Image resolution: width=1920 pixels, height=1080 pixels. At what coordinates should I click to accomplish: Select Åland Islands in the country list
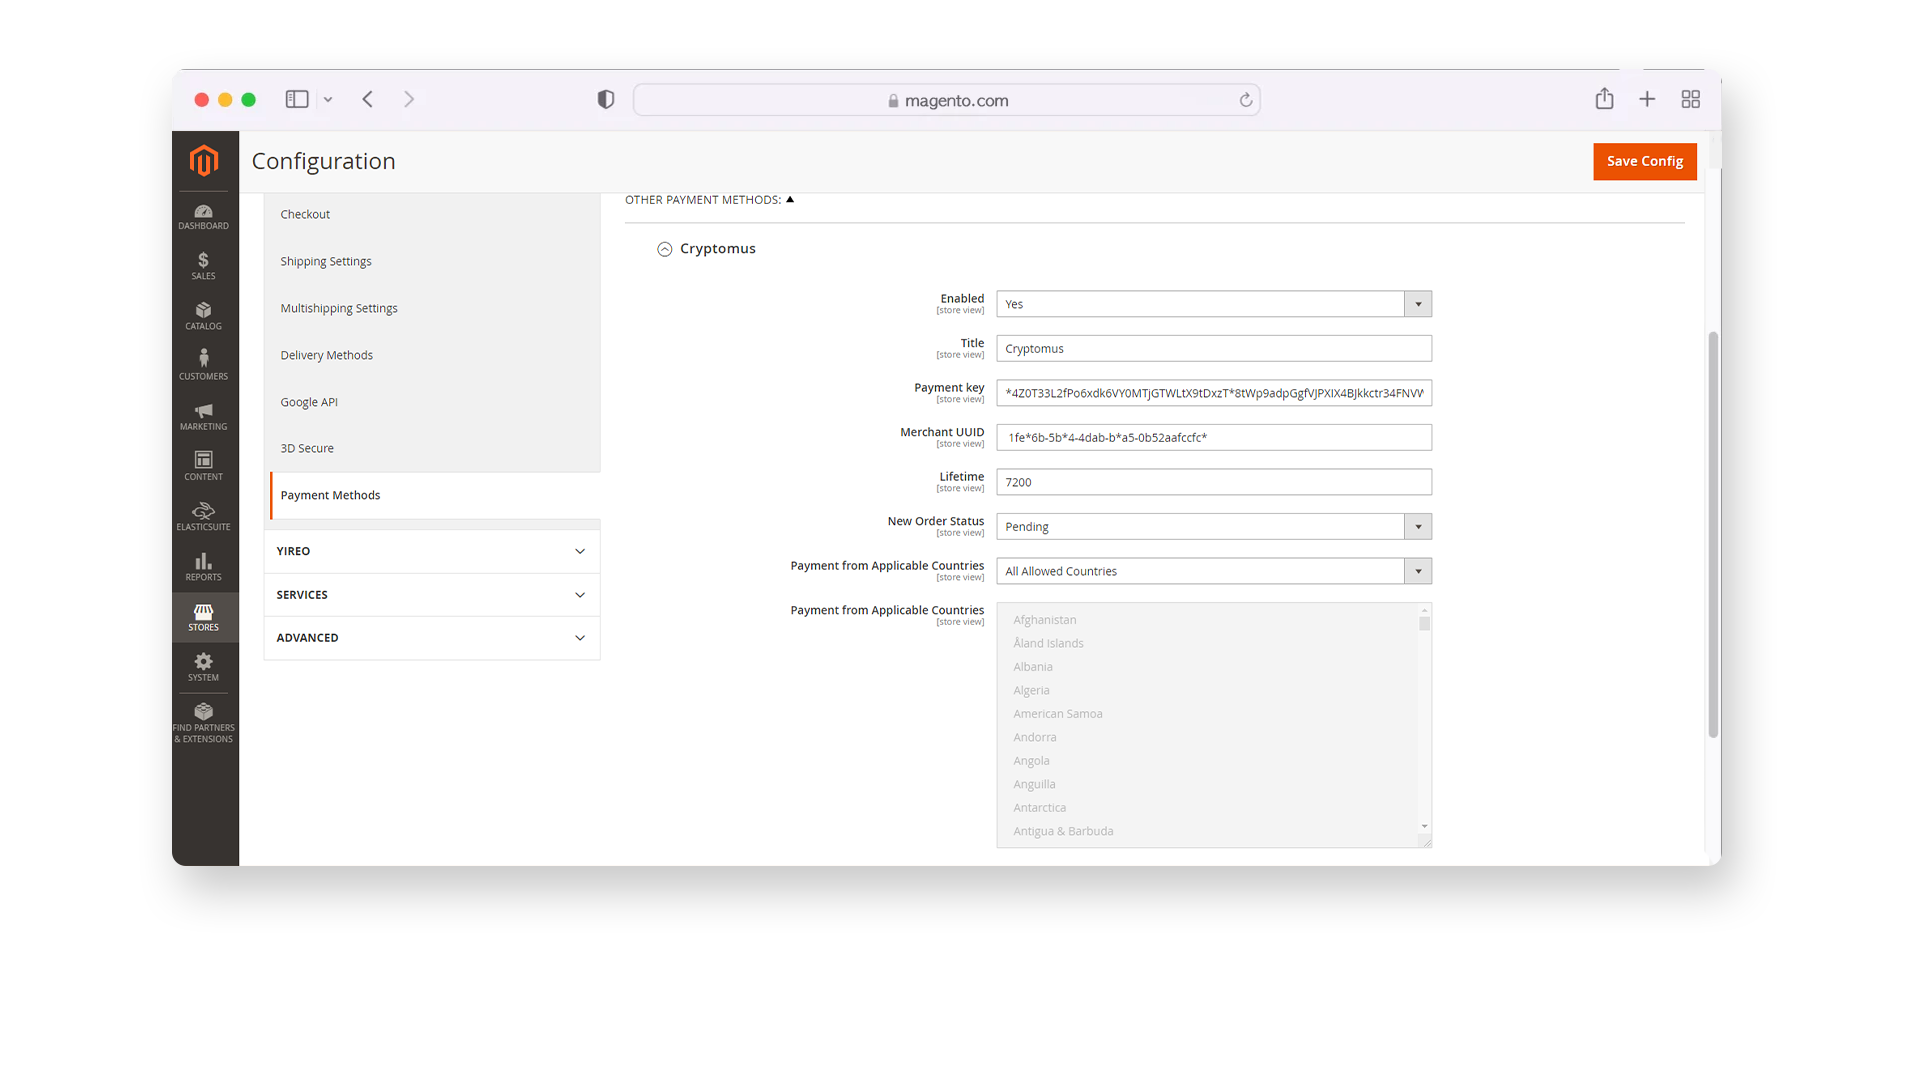pos(1048,643)
